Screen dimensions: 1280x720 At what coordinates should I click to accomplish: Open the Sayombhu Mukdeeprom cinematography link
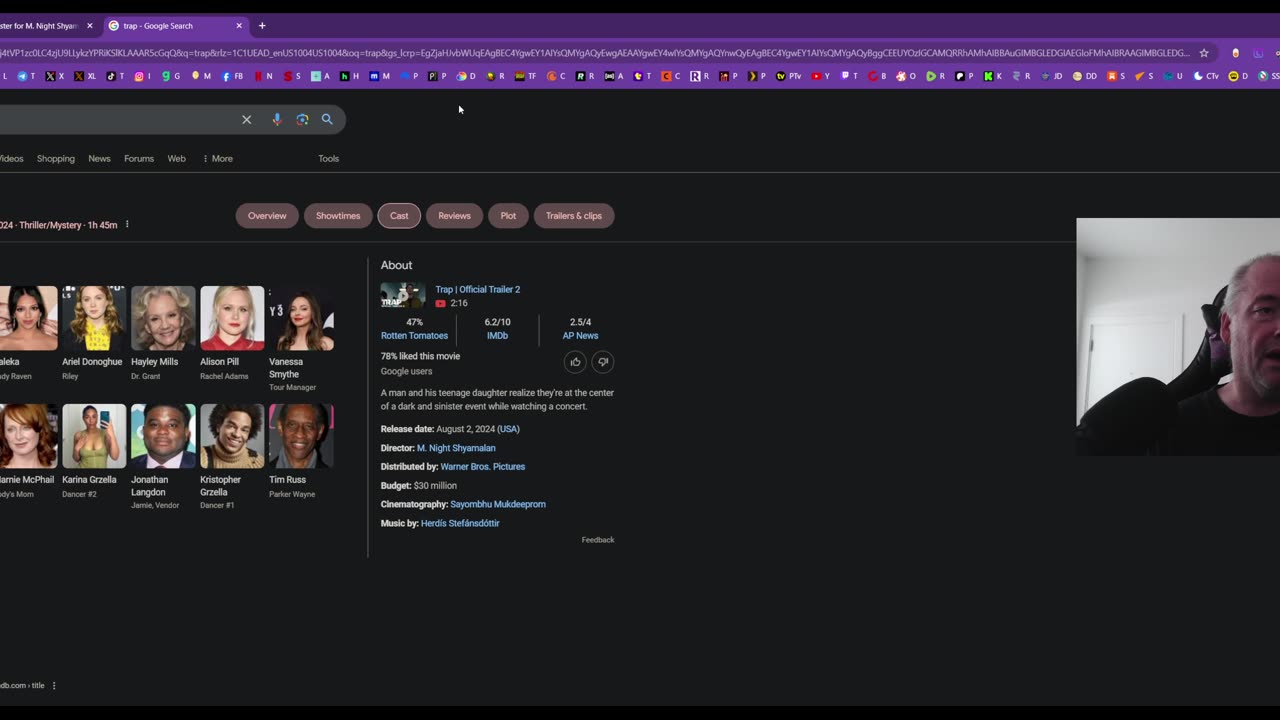pyautogui.click(x=498, y=504)
